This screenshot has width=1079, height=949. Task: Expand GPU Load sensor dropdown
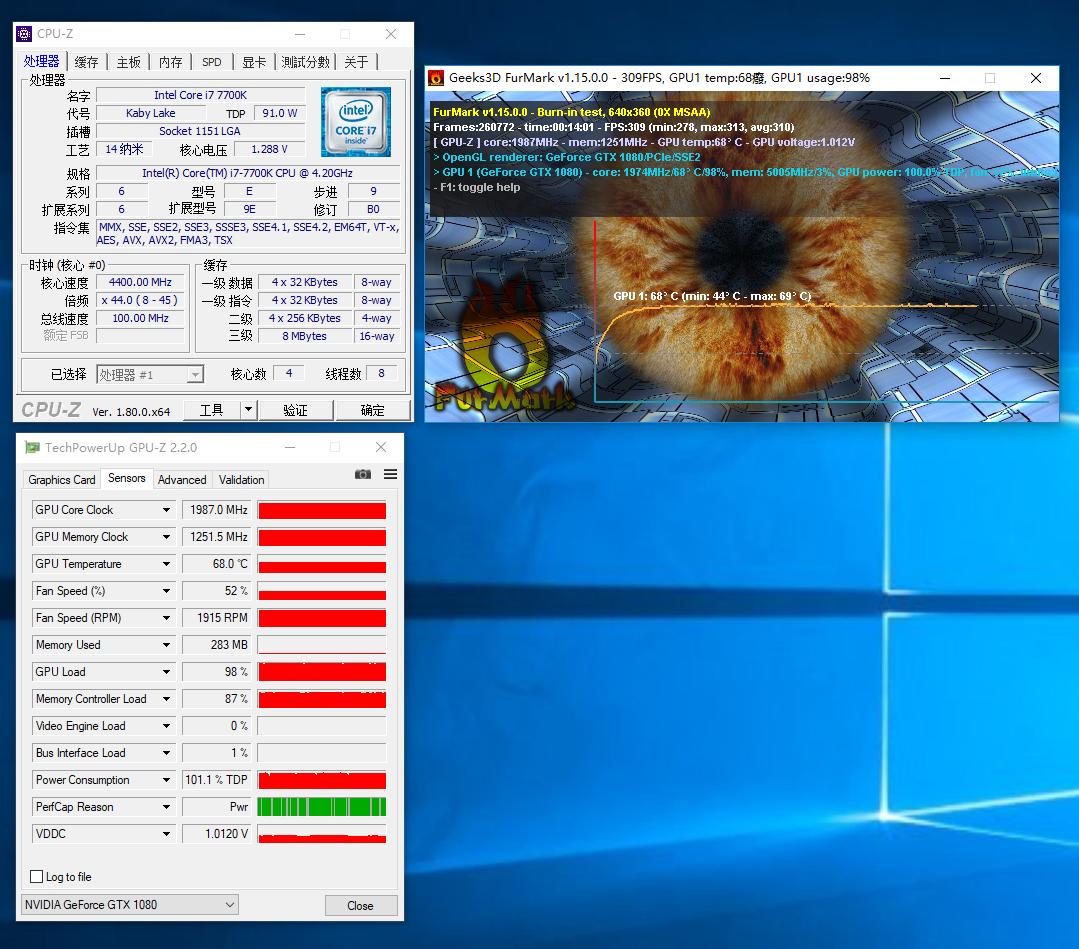tap(166, 672)
